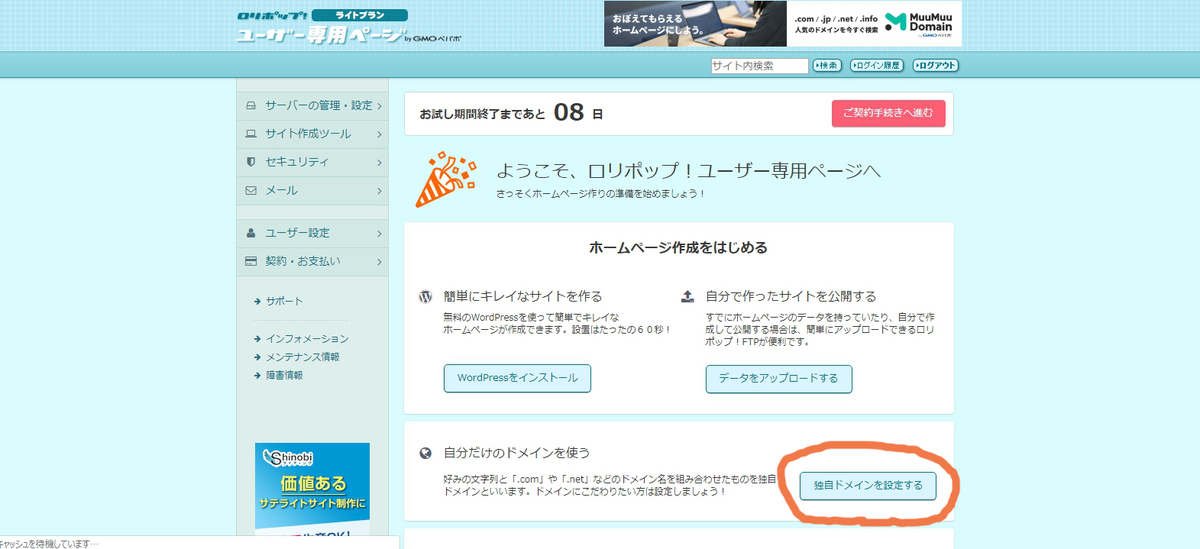This screenshot has height=549, width=1200.
Task: Click the お試し期間終了まであと 08 日 text
Action: [x=511, y=113]
